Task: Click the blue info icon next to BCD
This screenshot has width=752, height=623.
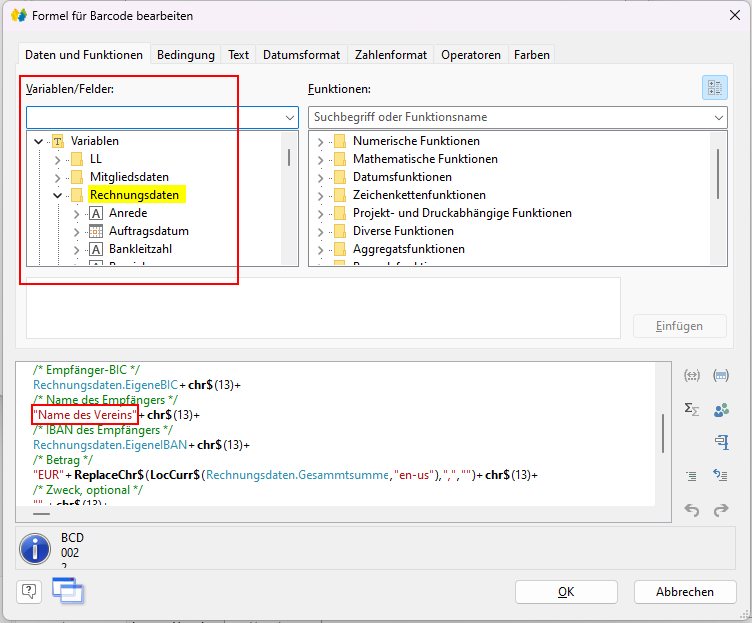Action: pos(36,549)
